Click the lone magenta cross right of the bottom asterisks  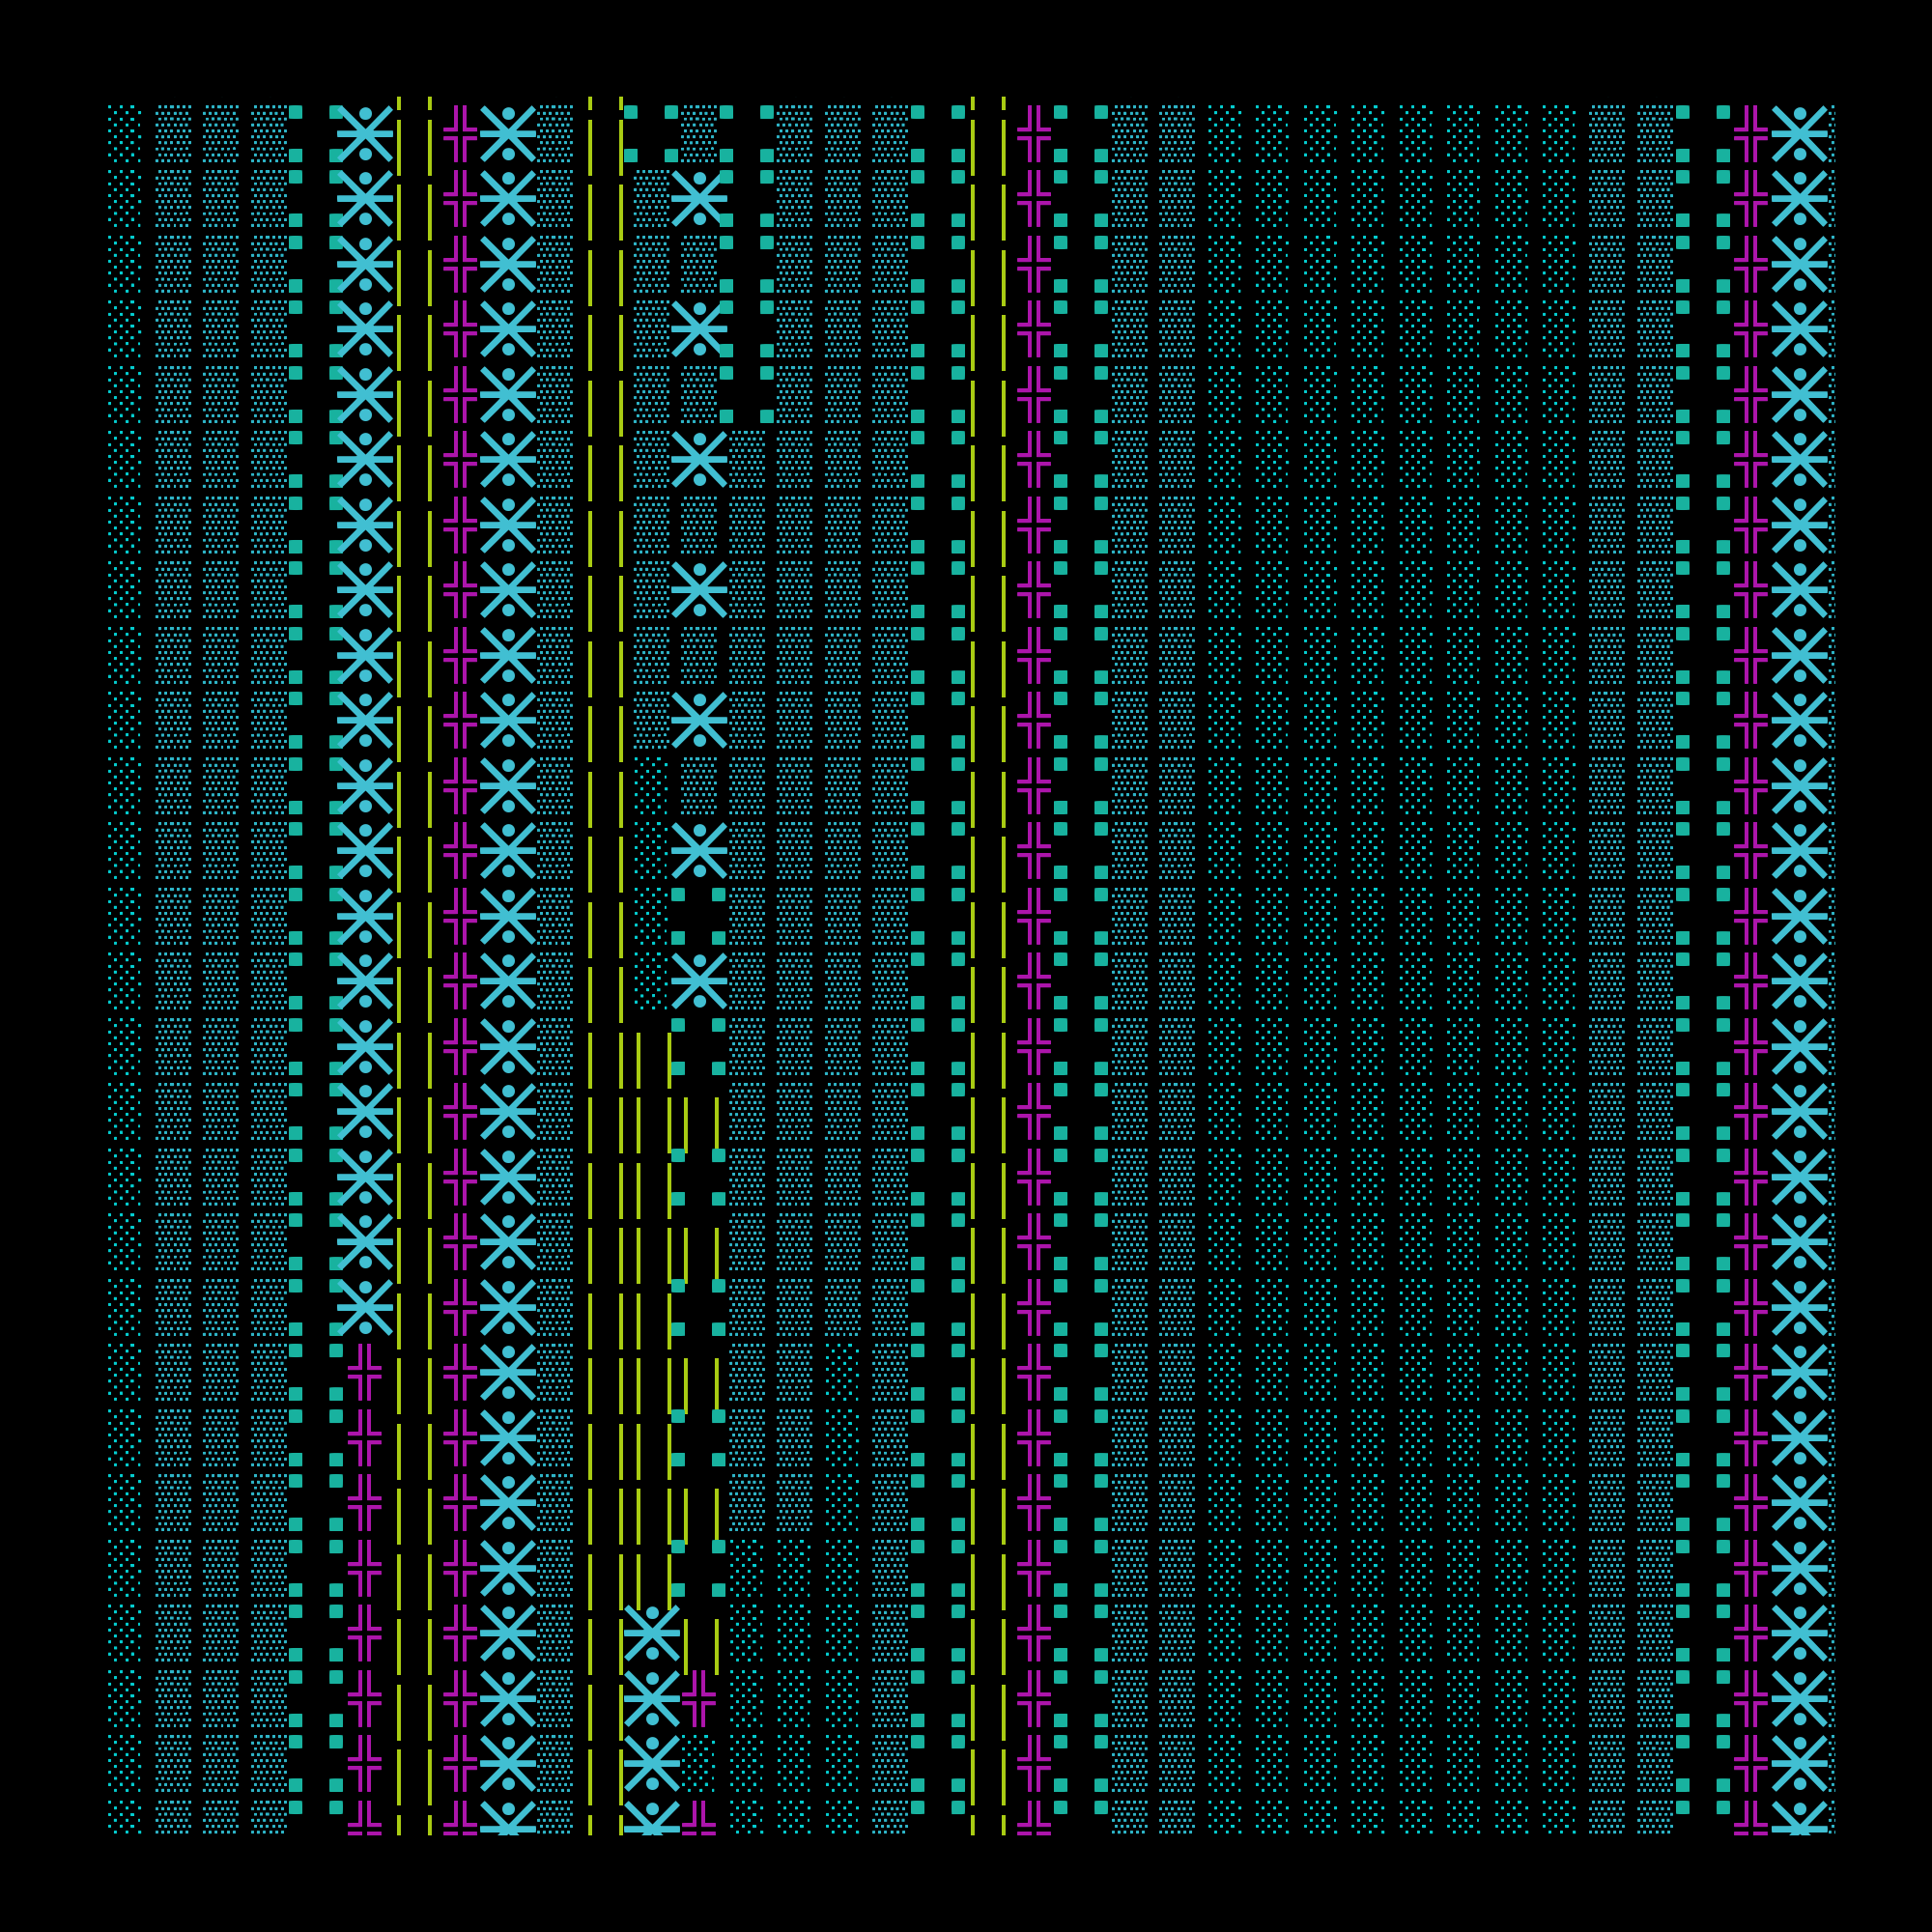click(699, 1698)
